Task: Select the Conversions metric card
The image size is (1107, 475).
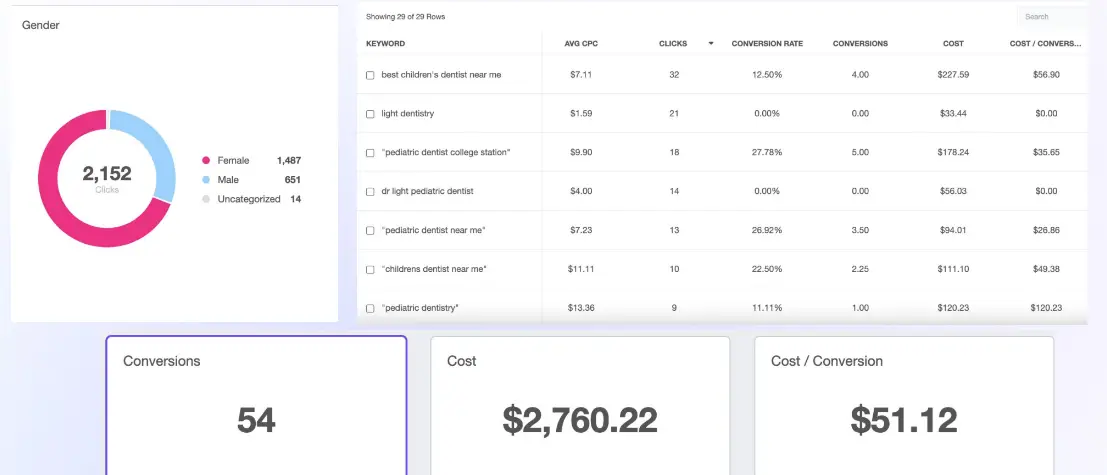Action: [x=256, y=405]
